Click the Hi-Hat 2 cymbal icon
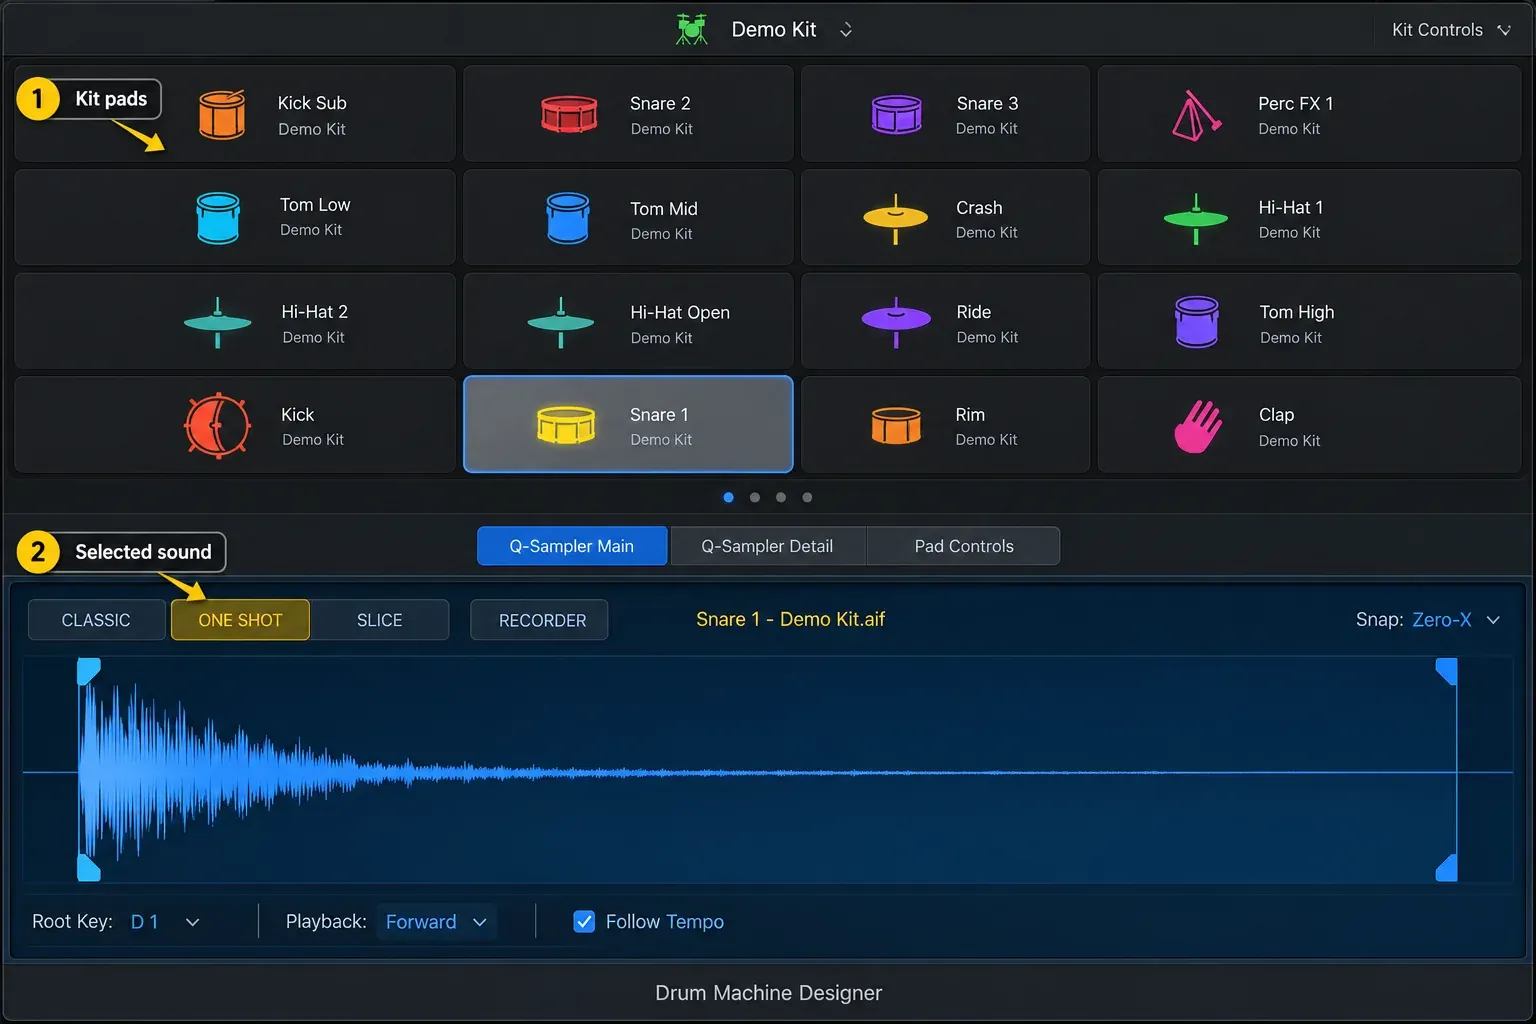The height and width of the screenshot is (1024, 1536). coord(218,322)
